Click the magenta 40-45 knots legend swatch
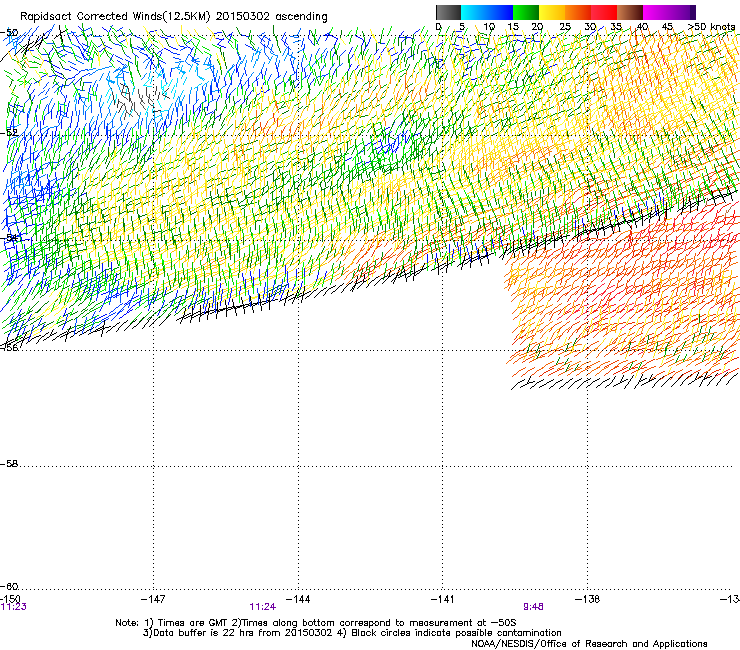740x650 pixels. click(656, 12)
